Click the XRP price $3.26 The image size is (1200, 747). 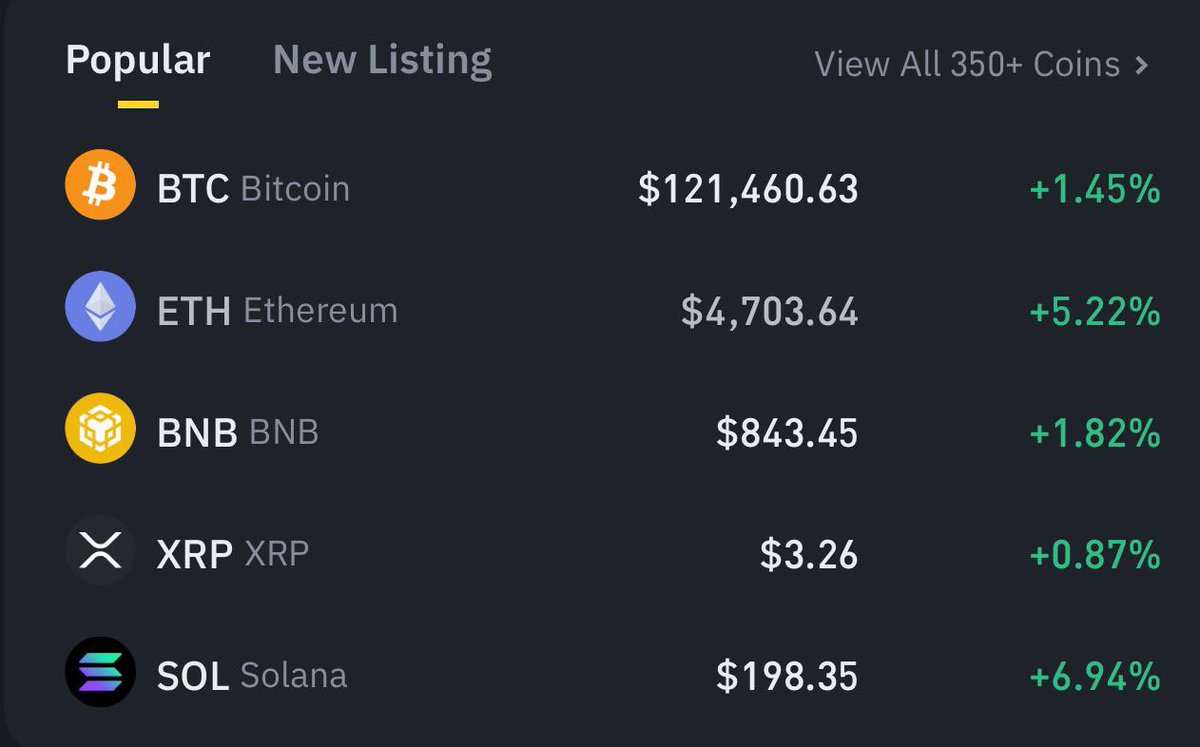(x=809, y=555)
